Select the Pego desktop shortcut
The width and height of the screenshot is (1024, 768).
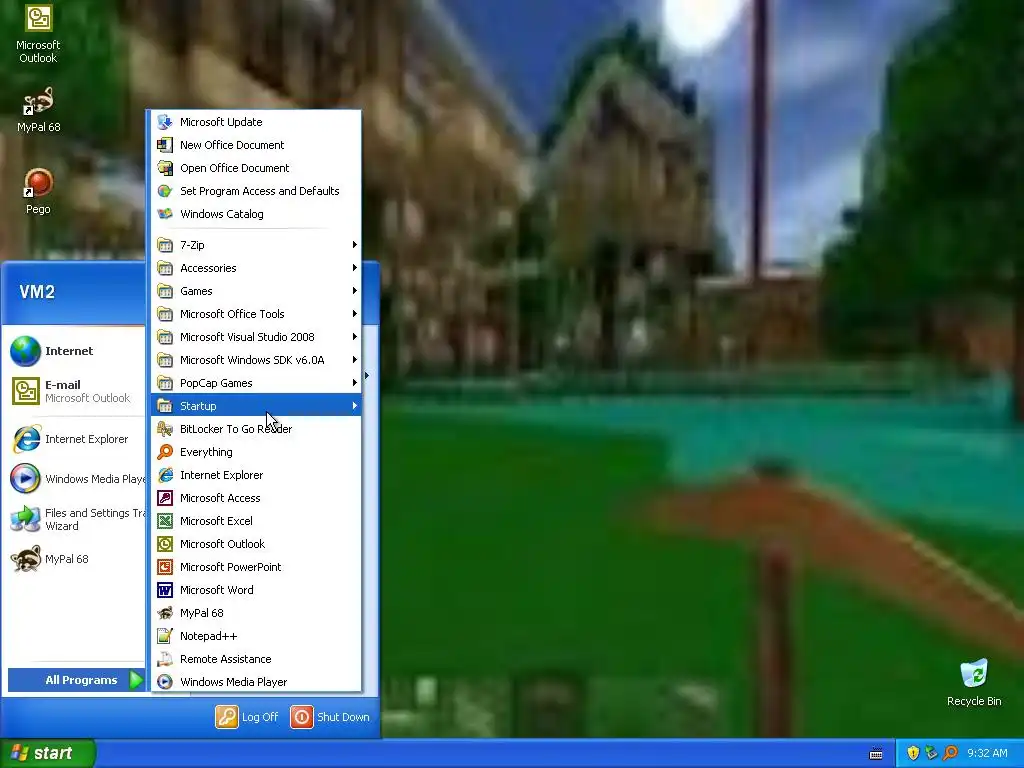(38, 191)
